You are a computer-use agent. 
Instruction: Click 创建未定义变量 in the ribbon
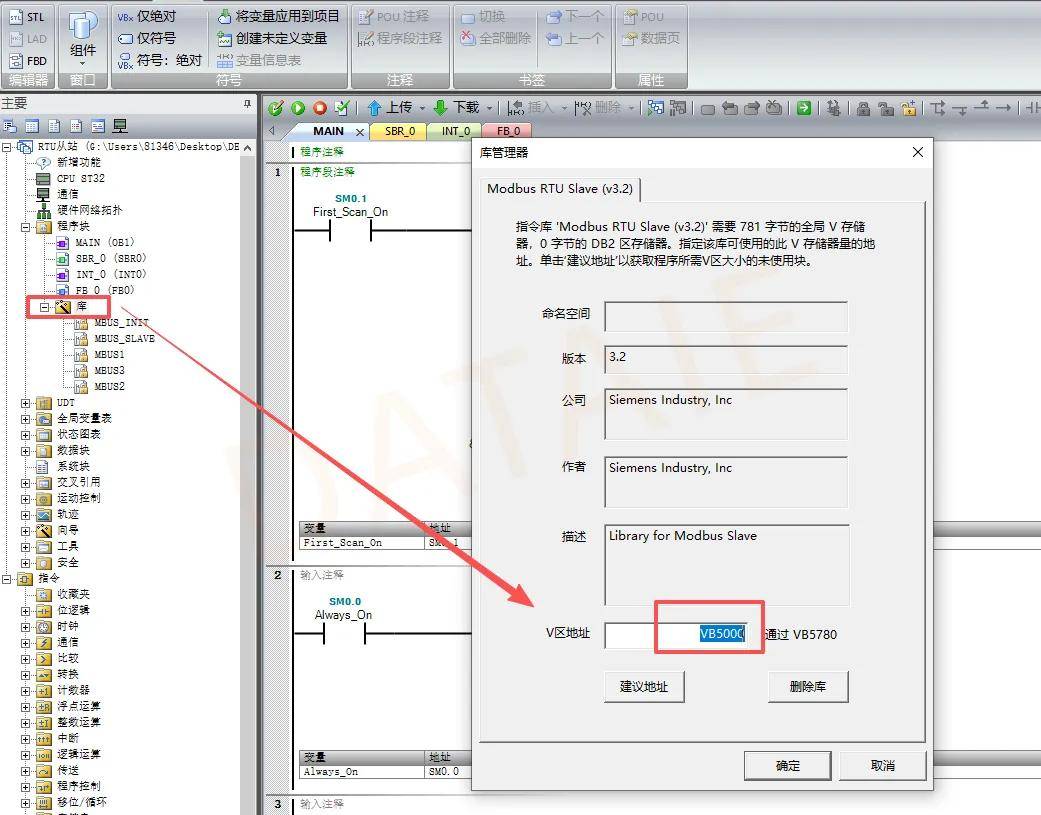(x=273, y=38)
